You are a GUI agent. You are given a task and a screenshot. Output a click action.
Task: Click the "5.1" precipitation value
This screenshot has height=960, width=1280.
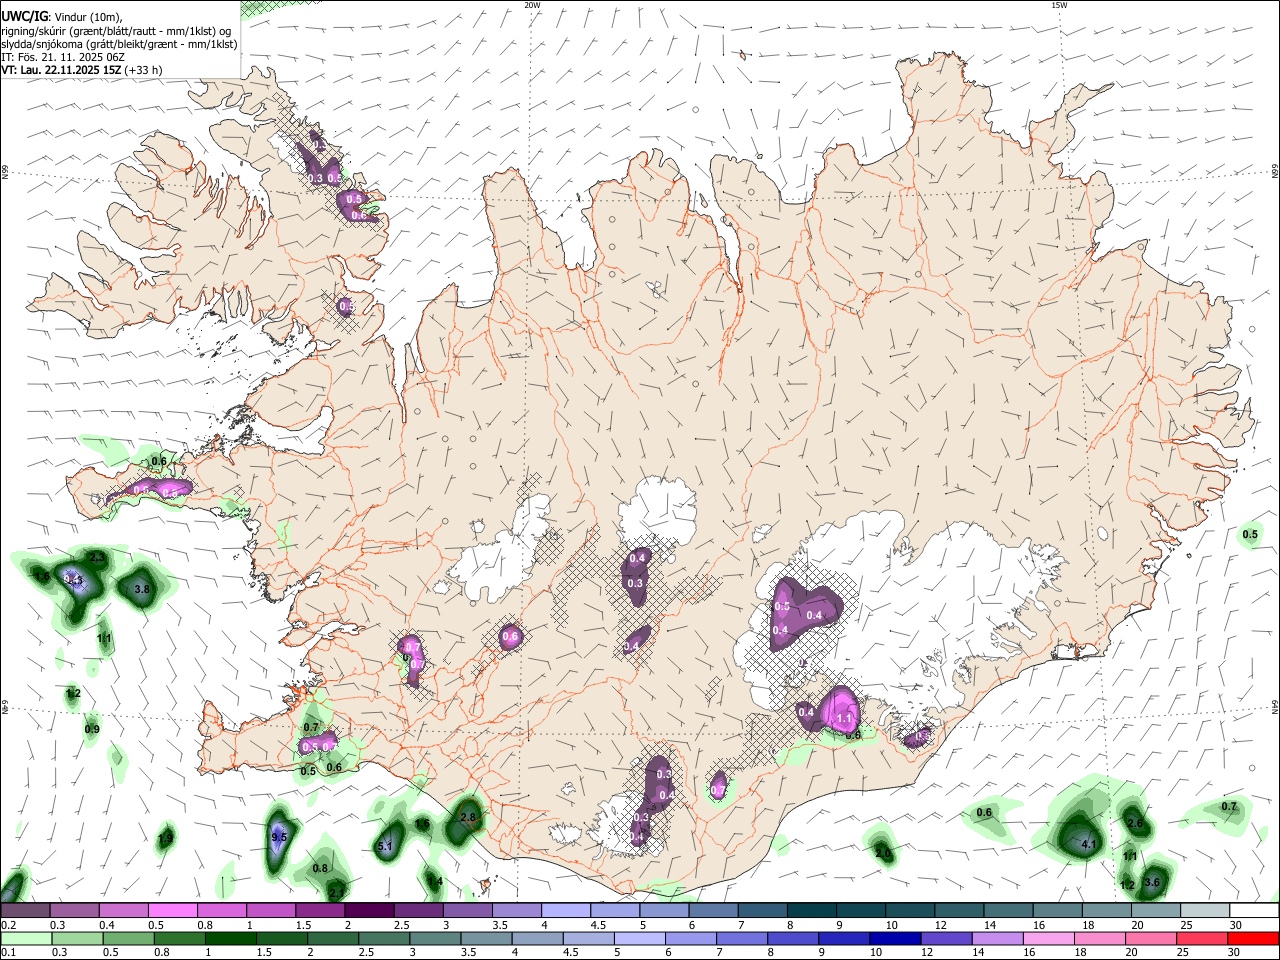point(385,847)
